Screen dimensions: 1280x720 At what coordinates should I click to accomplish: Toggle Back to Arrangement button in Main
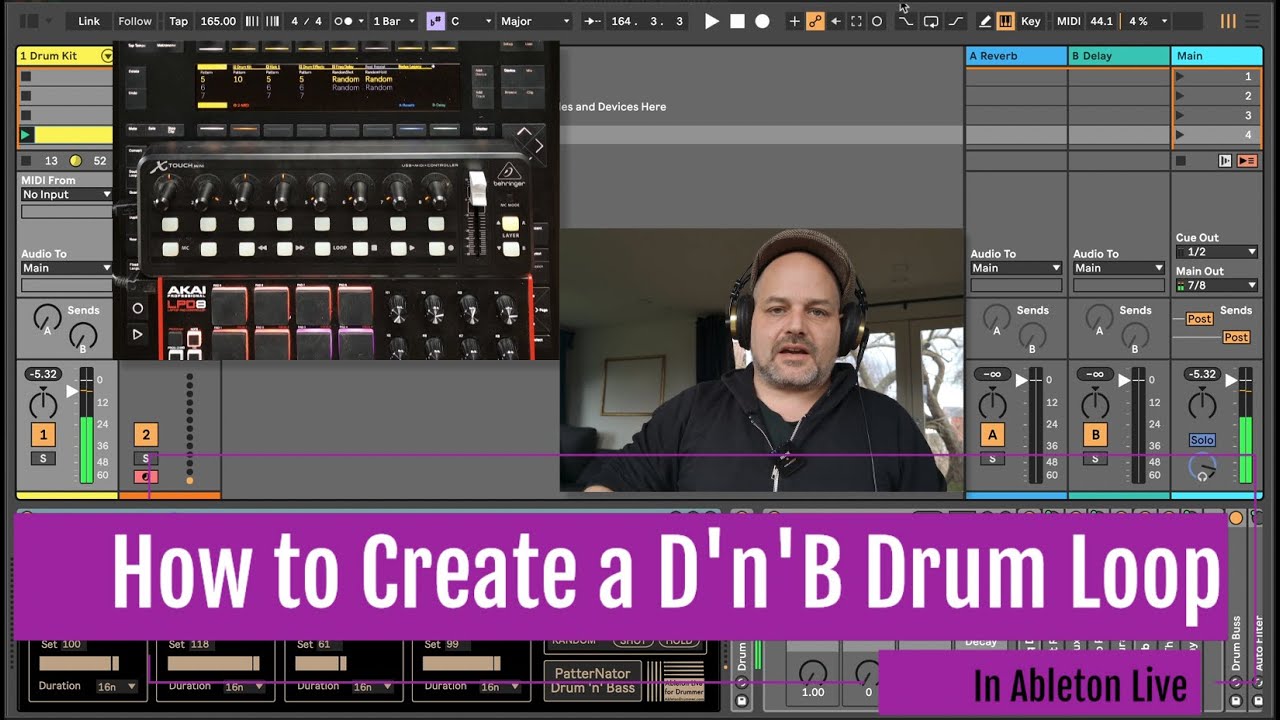pyautogui.click(x=1247, y=160)
